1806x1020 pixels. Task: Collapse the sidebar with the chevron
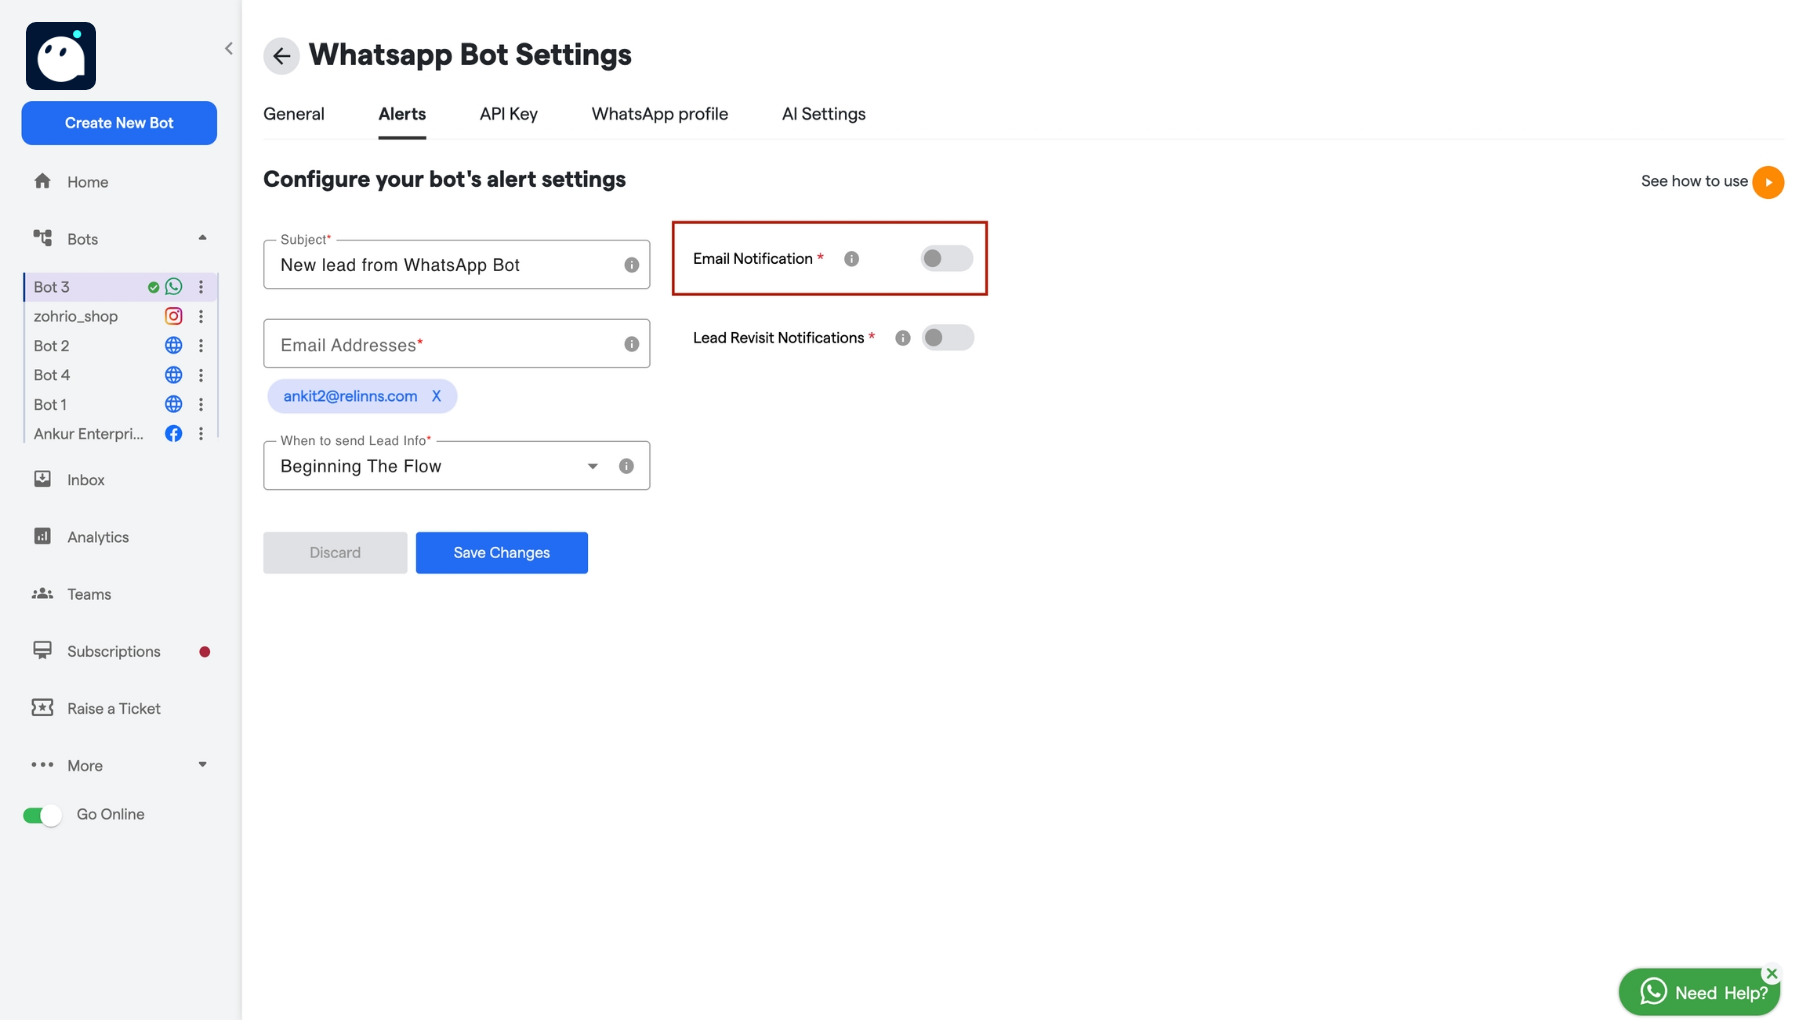tap(229, 48)
